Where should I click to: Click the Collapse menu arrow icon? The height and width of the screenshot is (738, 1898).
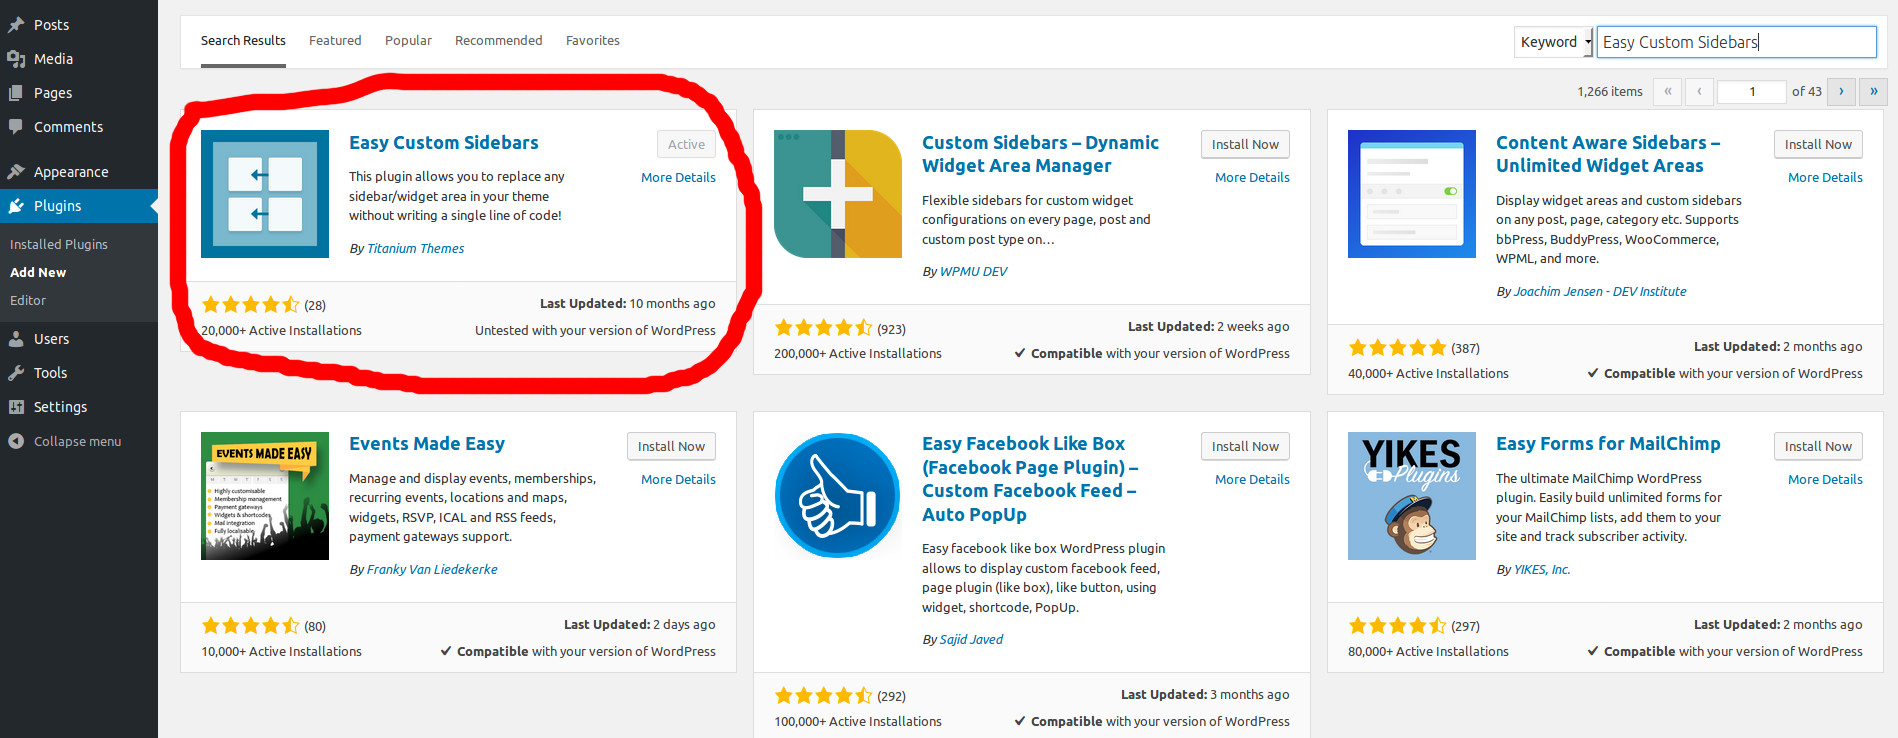point(16,441)
